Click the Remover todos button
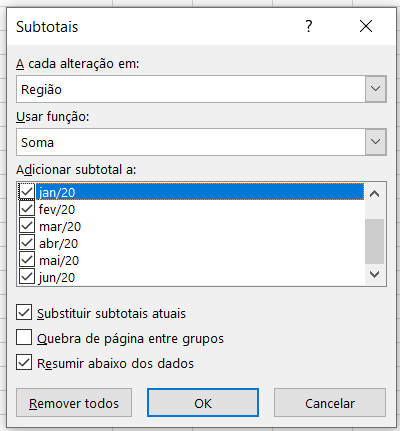The width and height of the screenshot is (400, 431). click(74, 403)
